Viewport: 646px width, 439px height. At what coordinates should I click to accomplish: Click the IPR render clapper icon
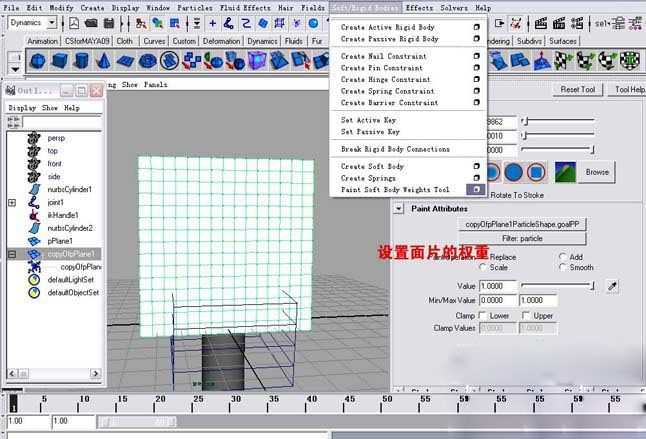coord(559,23)
